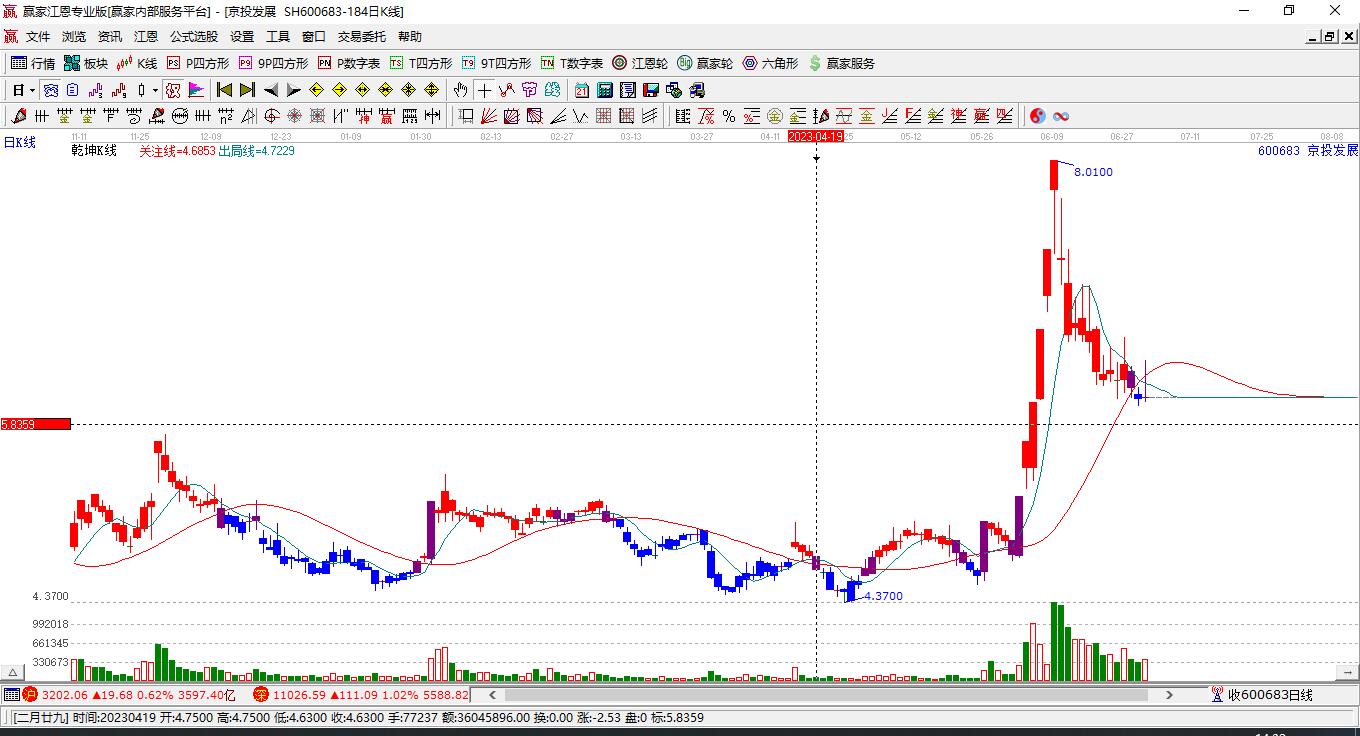Open the 帮助 menu
This screenshot has height=736, width=1360.
coord(410,37)
